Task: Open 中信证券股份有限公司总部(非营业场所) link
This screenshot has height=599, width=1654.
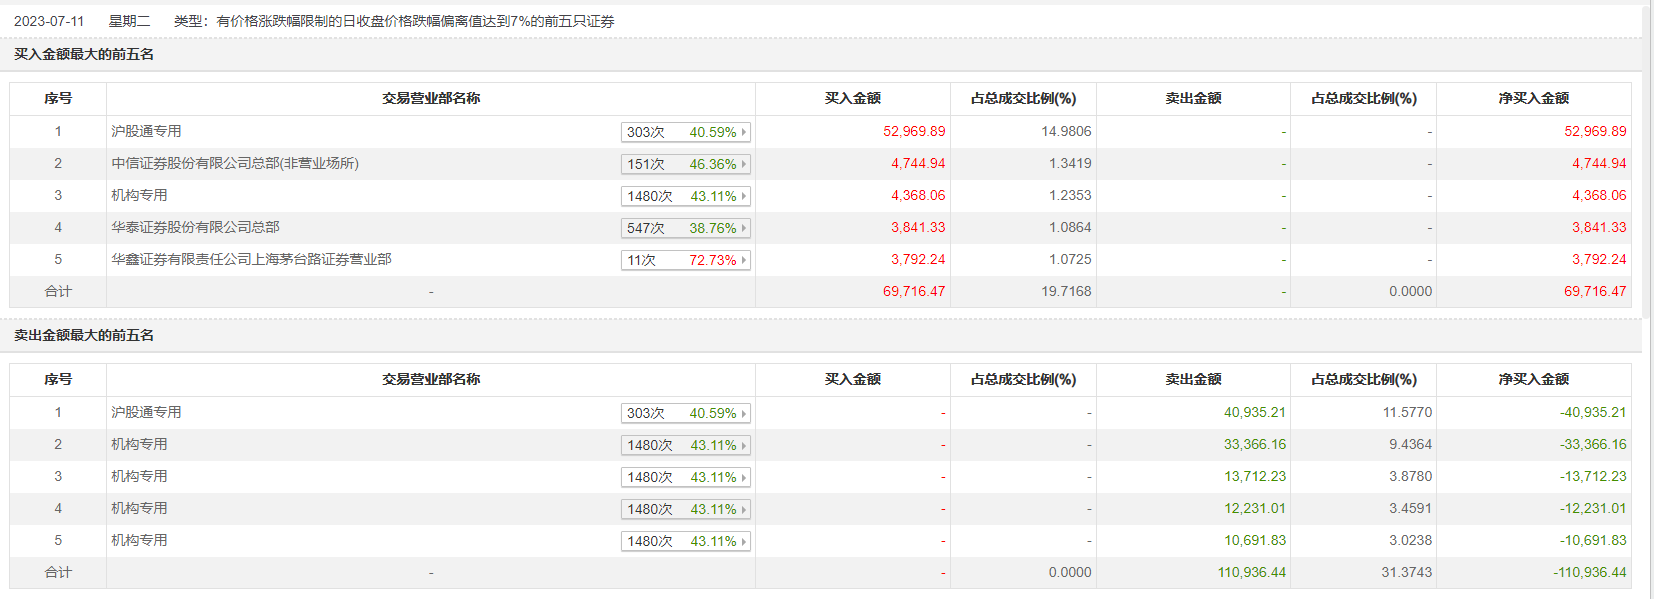Action: point(235,164)
